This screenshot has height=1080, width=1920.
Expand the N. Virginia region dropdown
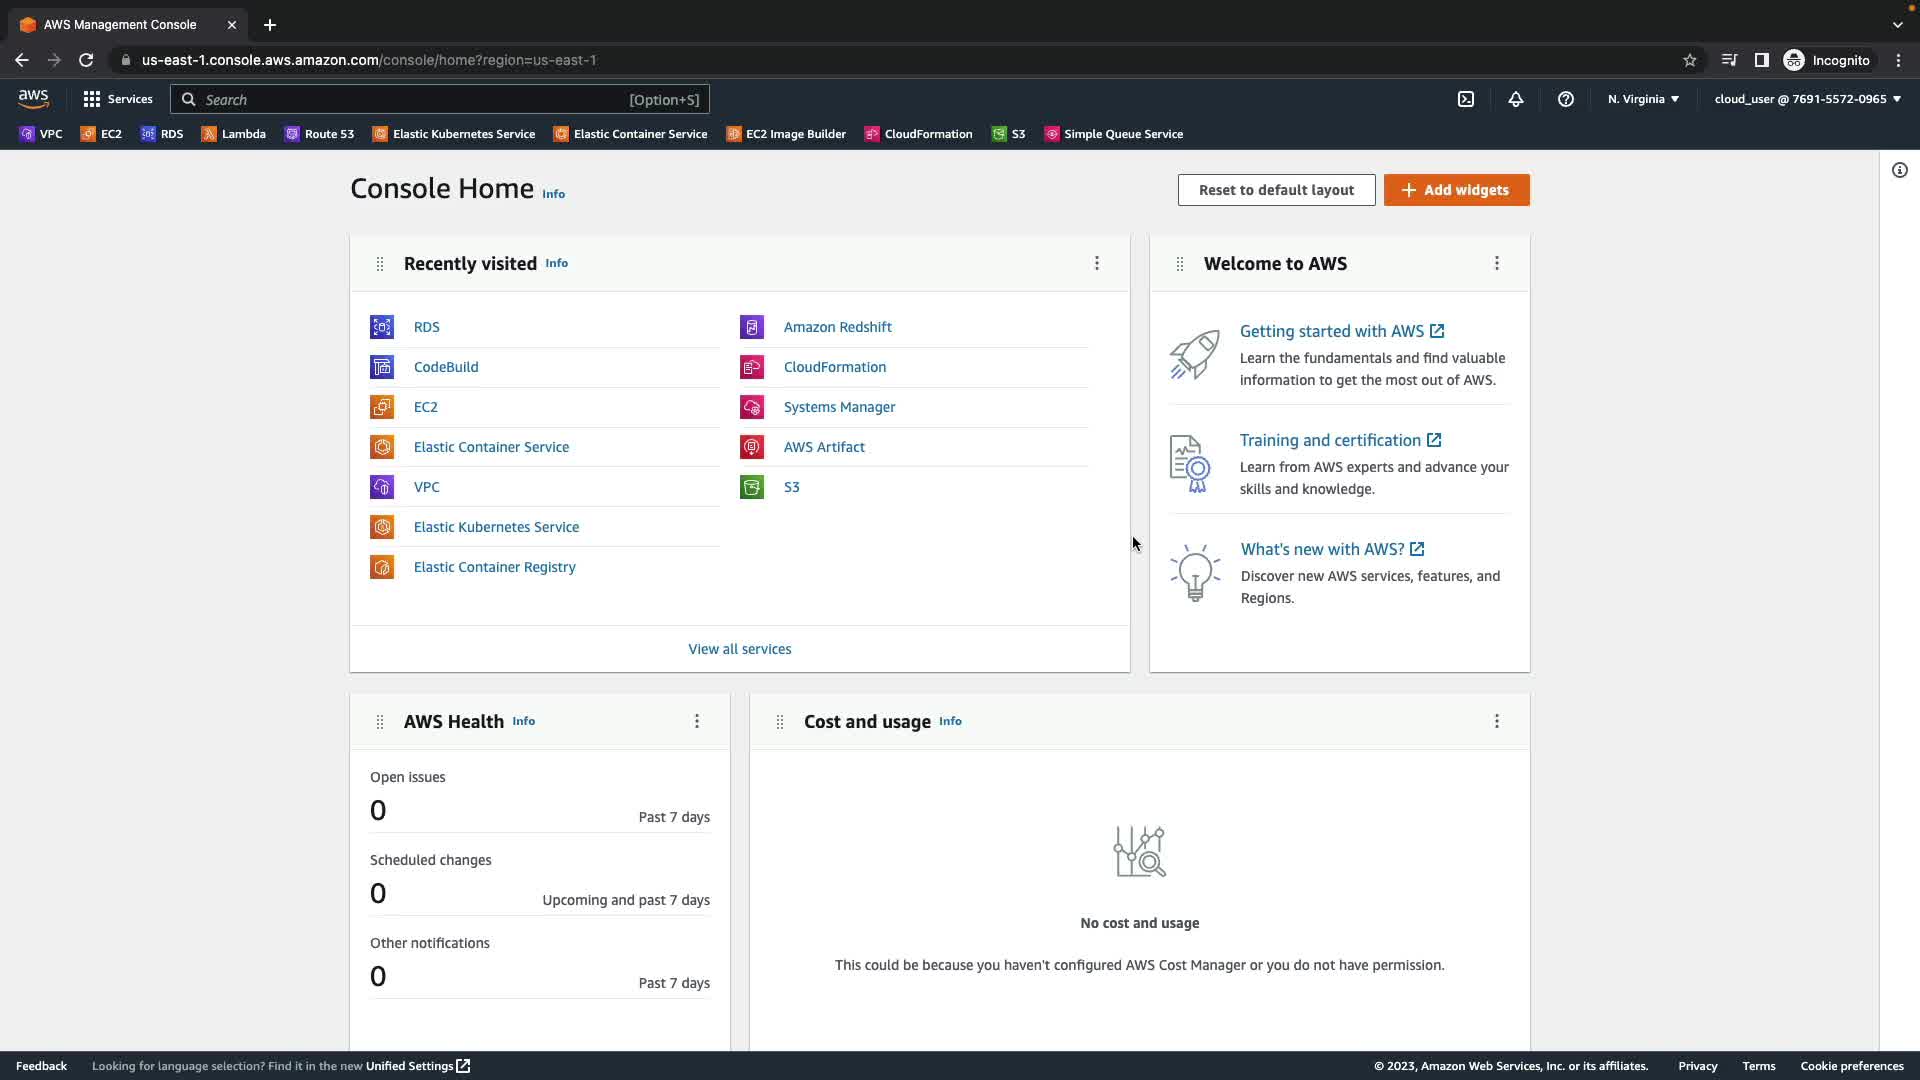click(x=1643, y=99)
